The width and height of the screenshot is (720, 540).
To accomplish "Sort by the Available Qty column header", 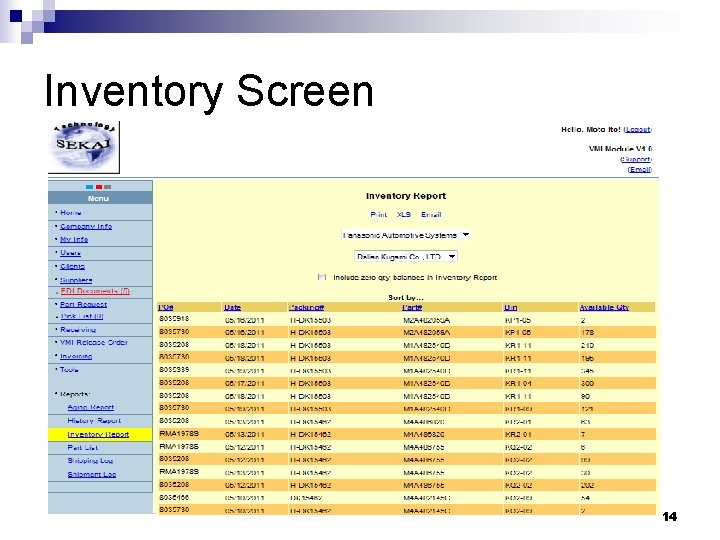I will [x=604, y=308].
